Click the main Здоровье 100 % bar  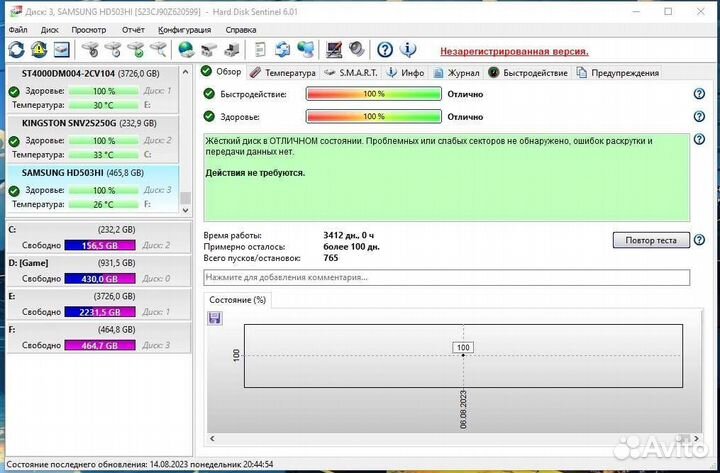[x=374, y=116]
